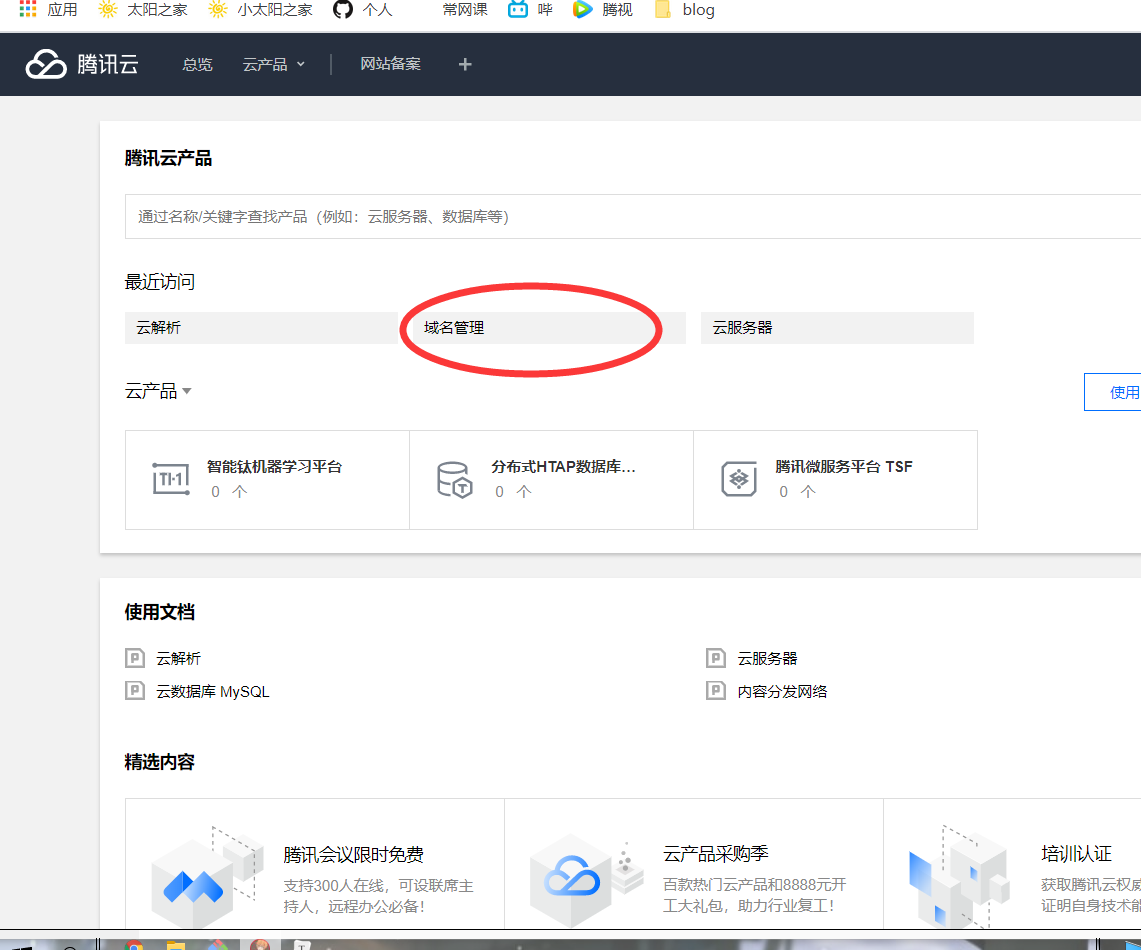The image size is (1141, 950).
Task: Expand the 云产品 navigation dropdown
Action: click(274, 64)
